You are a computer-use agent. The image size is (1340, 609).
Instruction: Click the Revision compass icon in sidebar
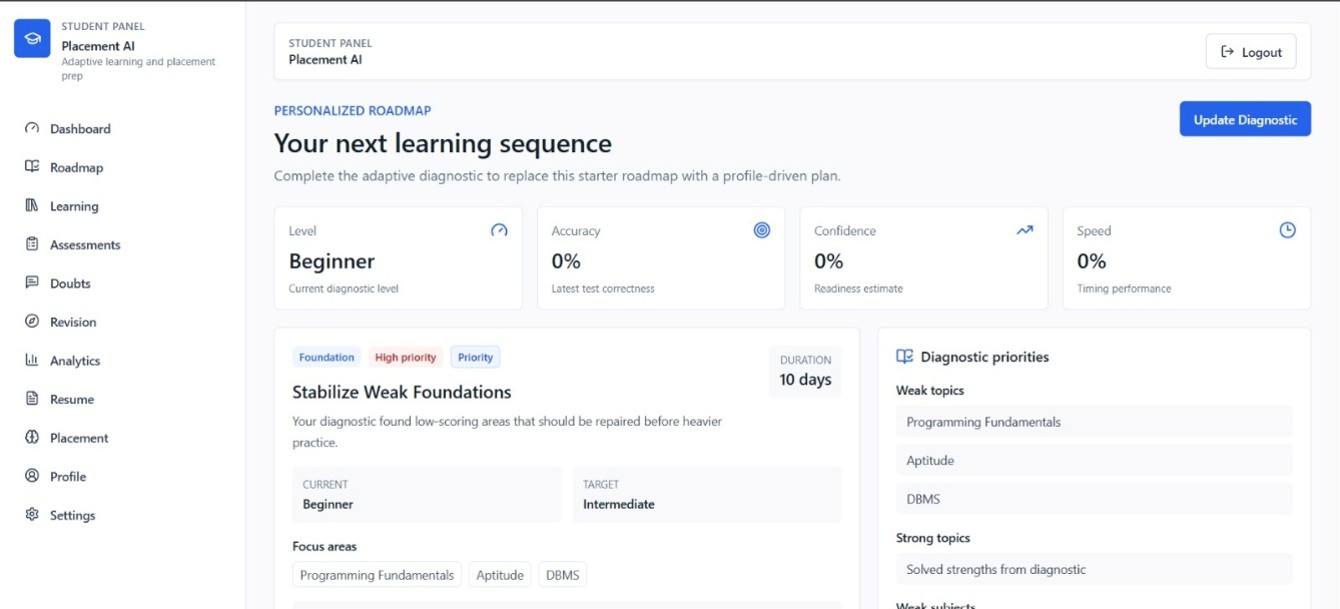(32, 321)
